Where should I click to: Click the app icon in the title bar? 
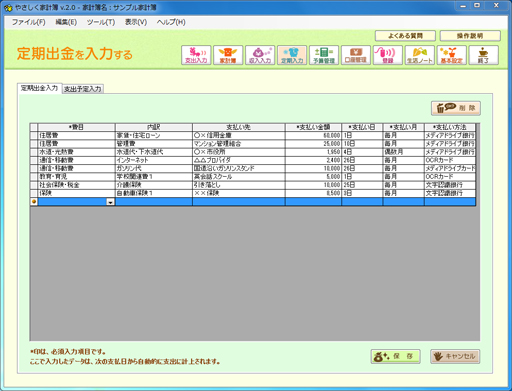[x=8, y=7]
